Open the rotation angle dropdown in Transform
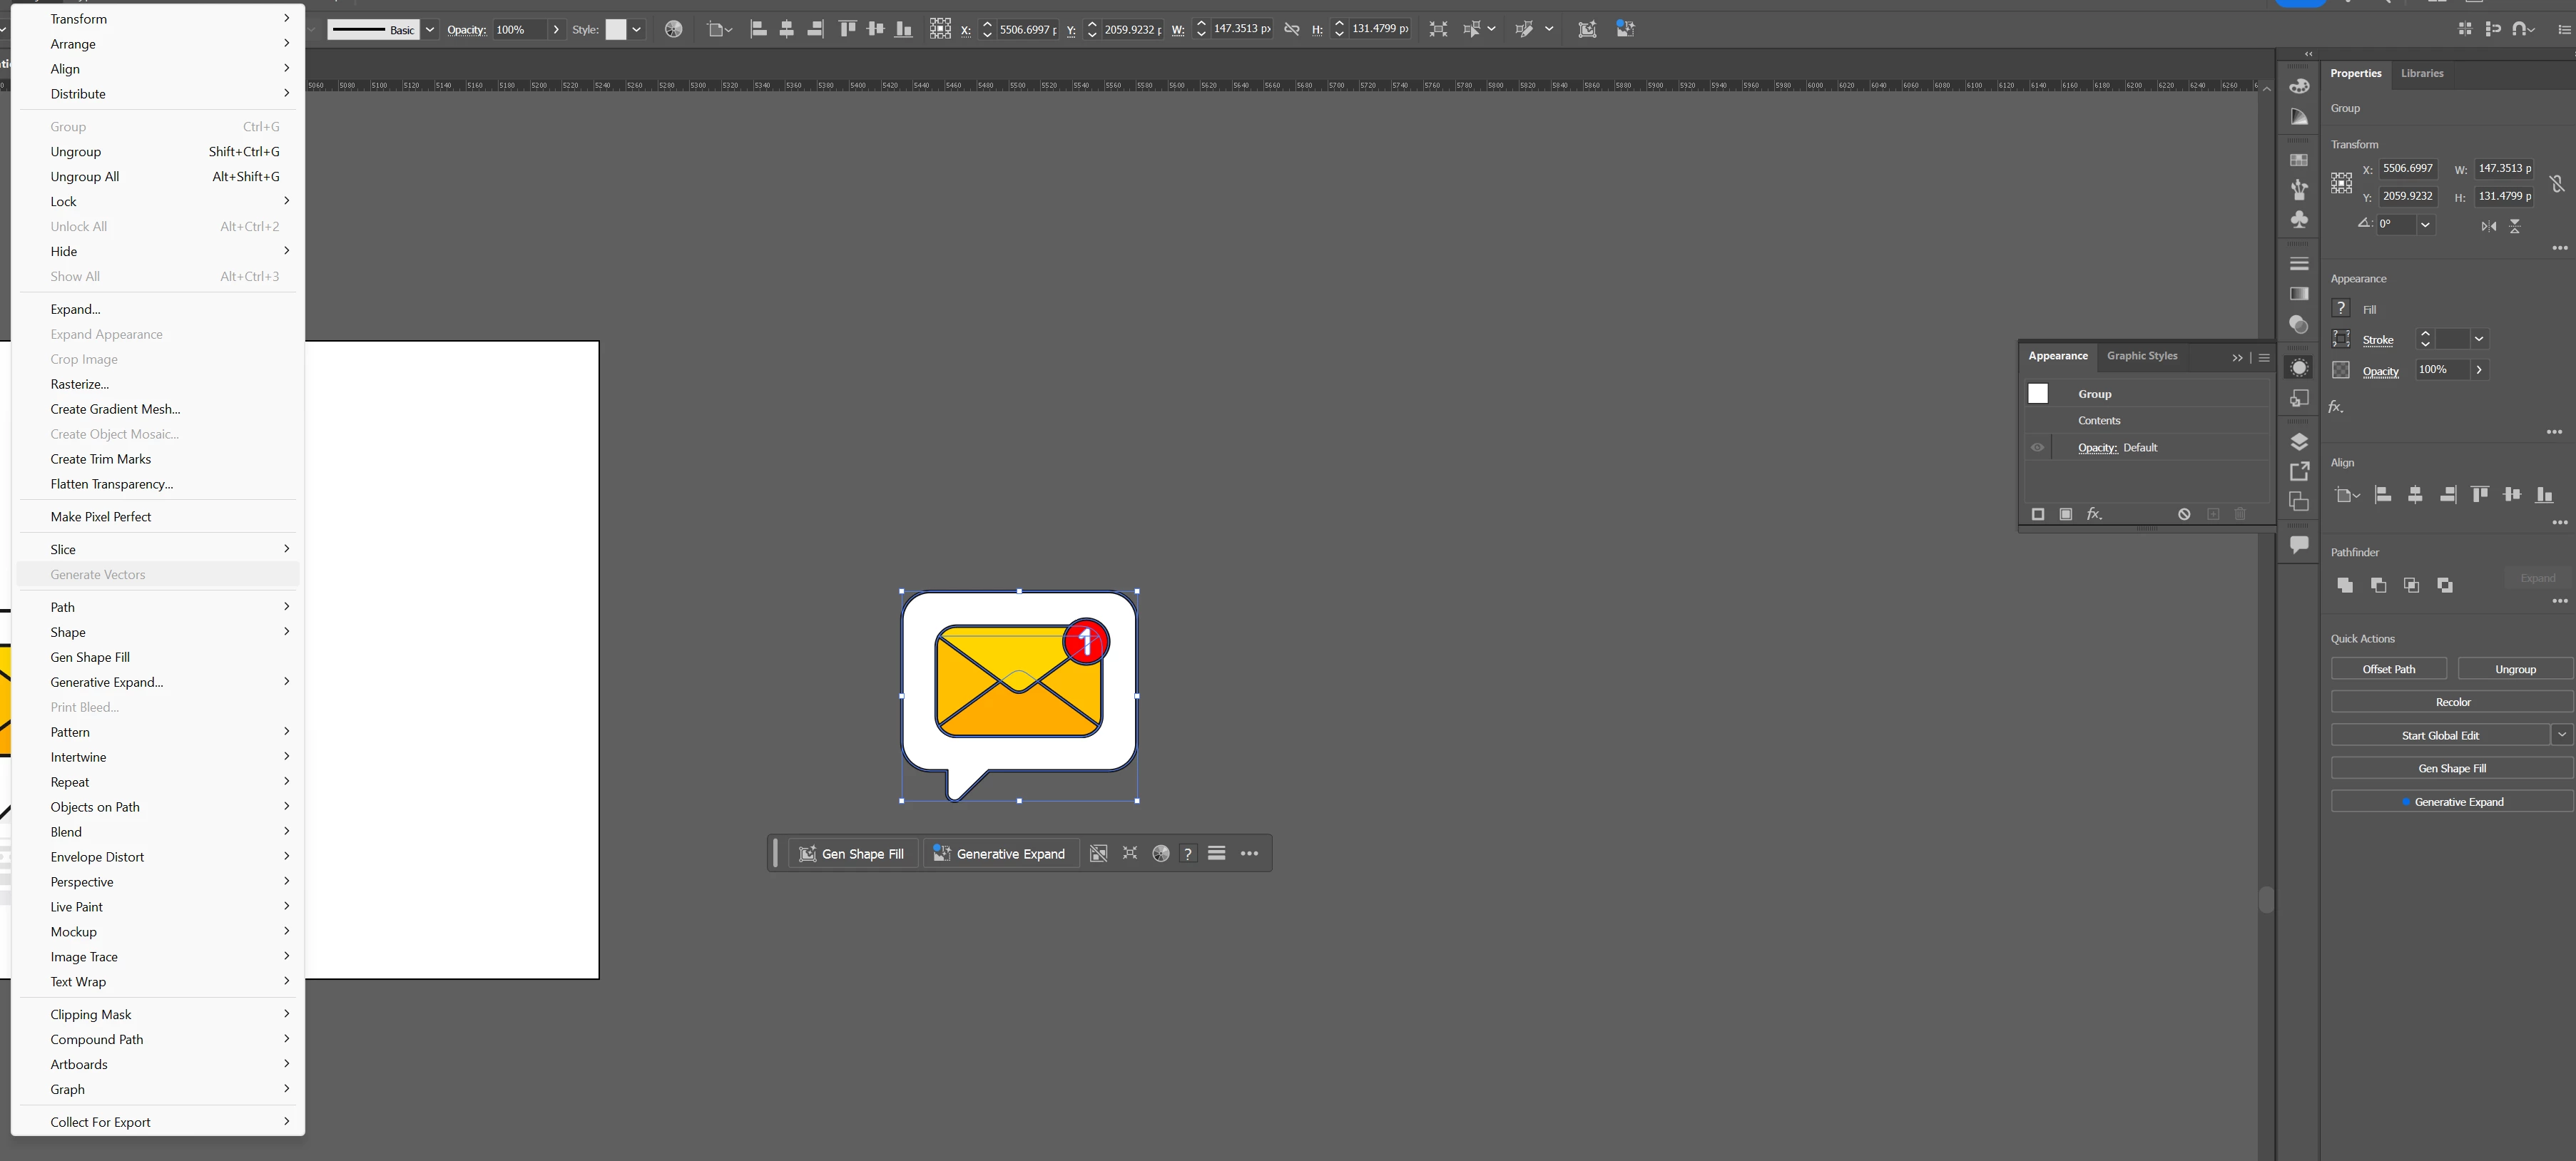 point(2425,225)
